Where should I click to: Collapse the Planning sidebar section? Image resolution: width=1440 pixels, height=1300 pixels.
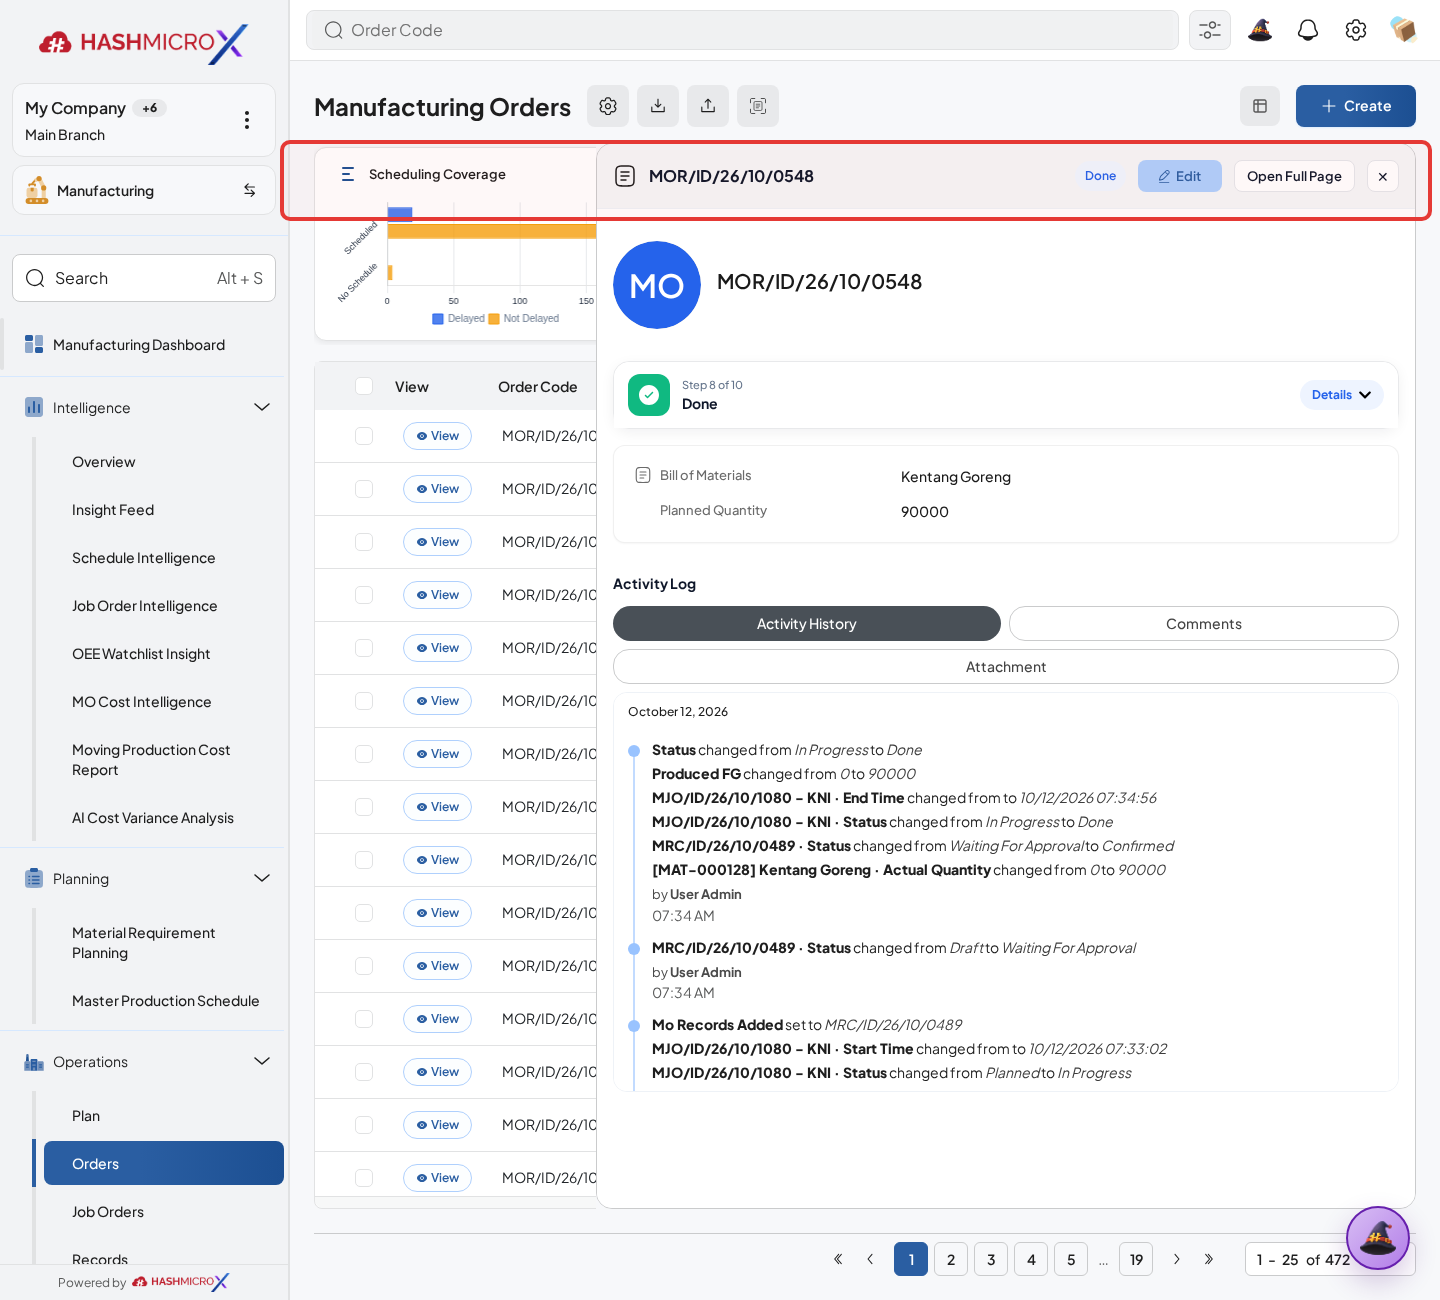(x=262, y=878)
